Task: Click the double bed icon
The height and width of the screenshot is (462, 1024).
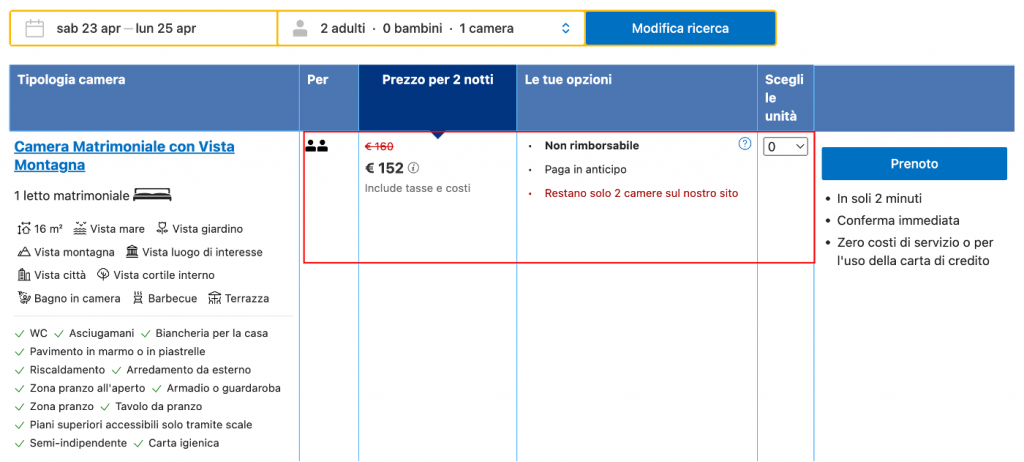Action: (153, 194)
